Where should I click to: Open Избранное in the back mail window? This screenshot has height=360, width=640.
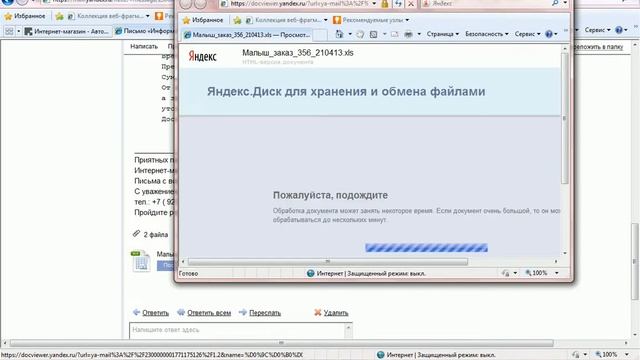coord(25,16)
